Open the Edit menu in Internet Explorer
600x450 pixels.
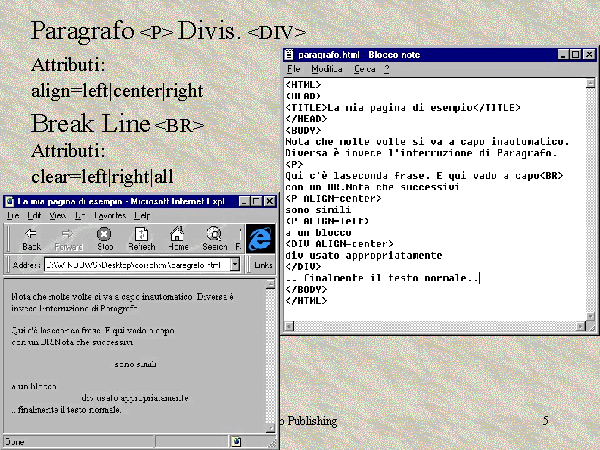tap(34, 215)
